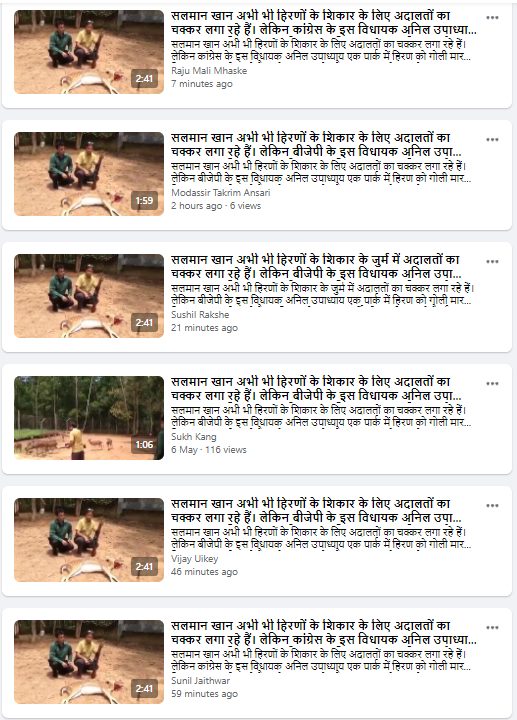Open the video title above Modassir Takrim Ansari
The height and width of the screenshot is (720, 517).
(316, 145)
